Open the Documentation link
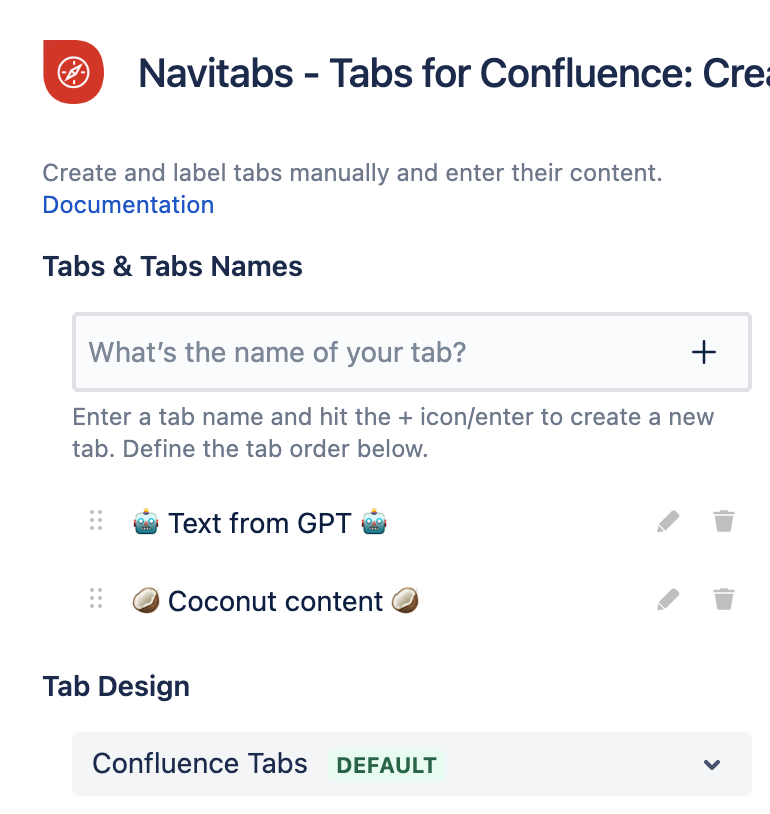 128,205
